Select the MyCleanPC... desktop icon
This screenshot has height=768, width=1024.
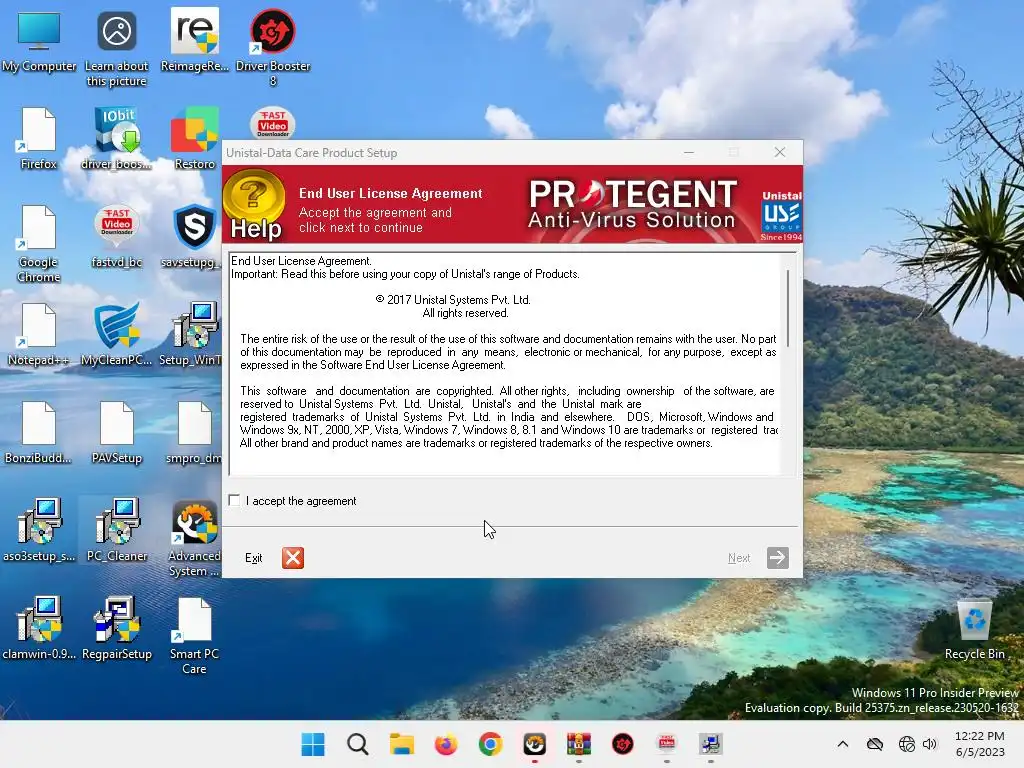(116, 335)
